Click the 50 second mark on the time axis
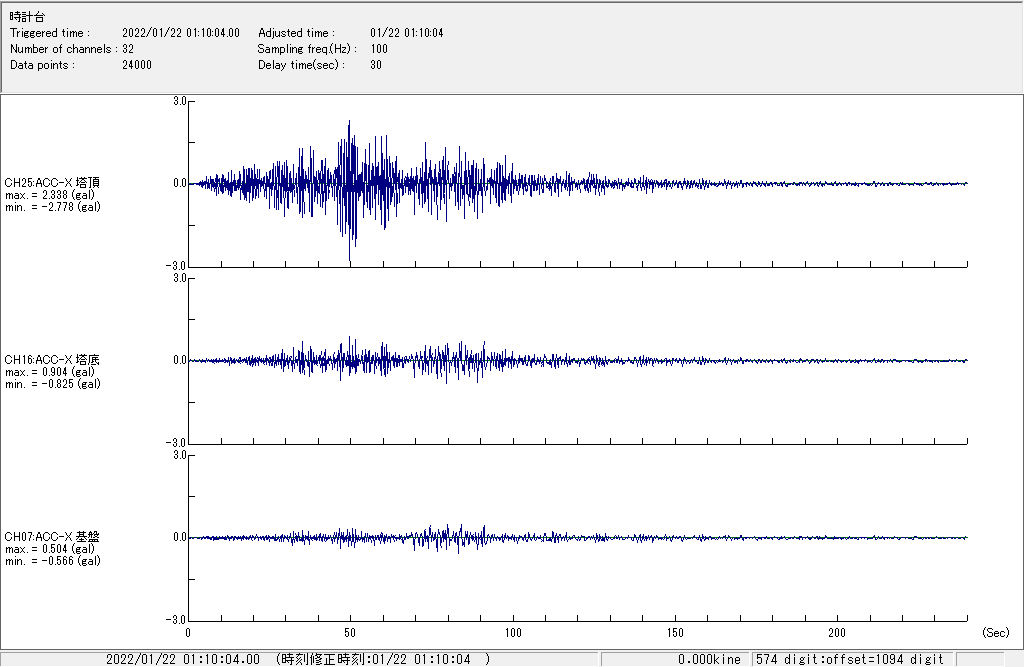 tap(350, 633)
